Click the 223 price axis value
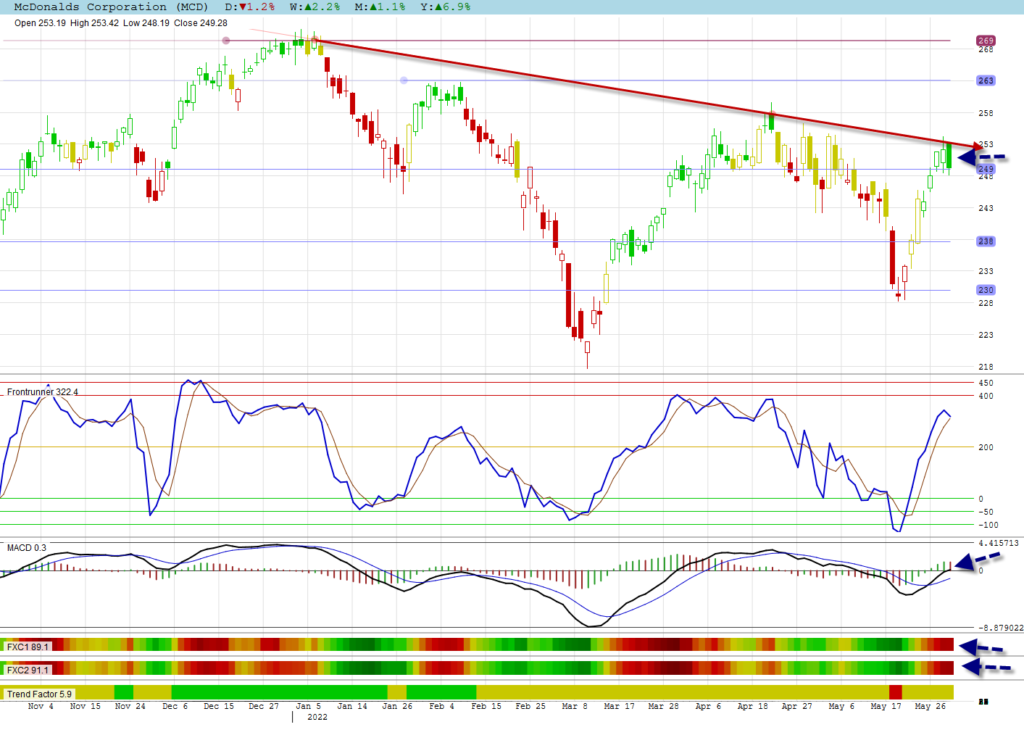The height and width of the screenshot is (735, 1024). [985, 335]
